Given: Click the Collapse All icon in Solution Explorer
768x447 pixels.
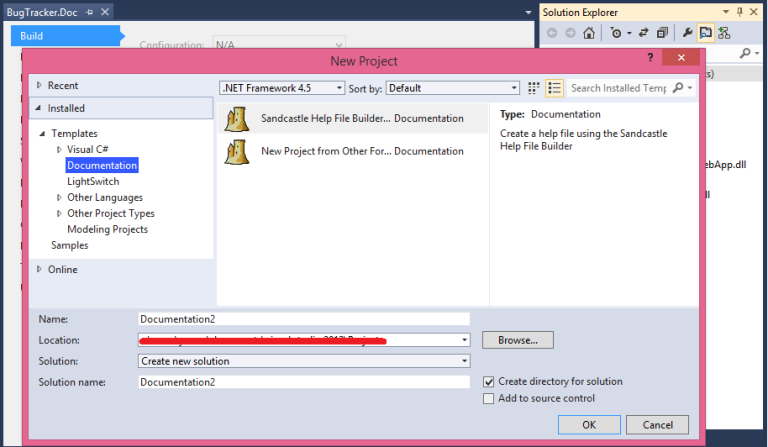Looking at the screenshot, I should click(662, 33).
